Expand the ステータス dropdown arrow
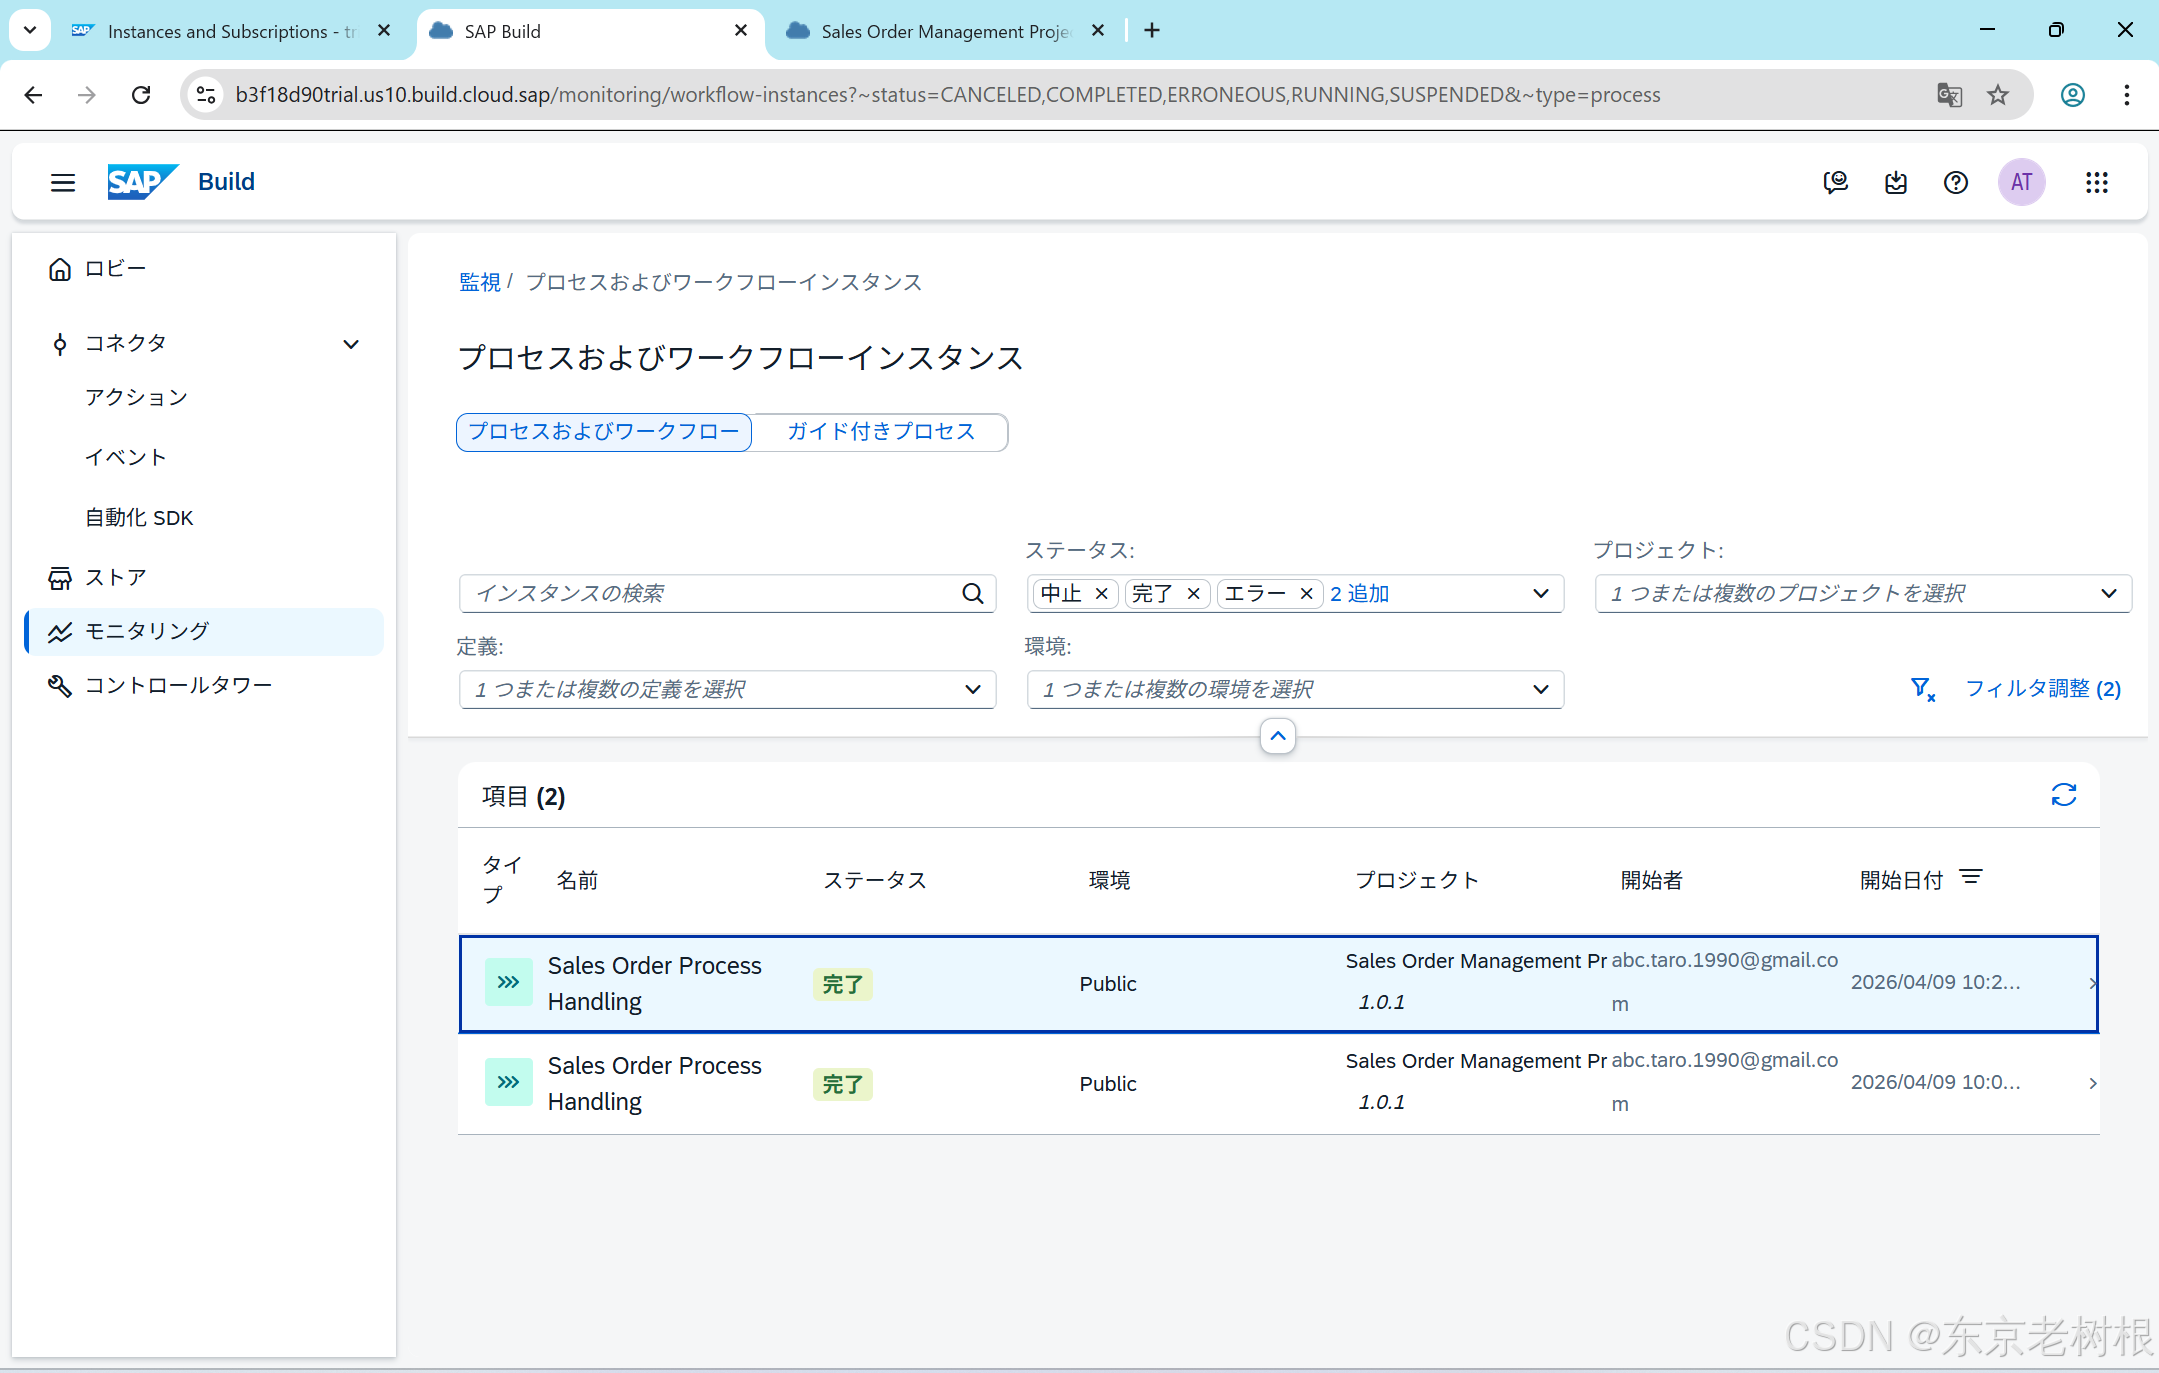The image size is (2159, 1373). click(1540, 593)
